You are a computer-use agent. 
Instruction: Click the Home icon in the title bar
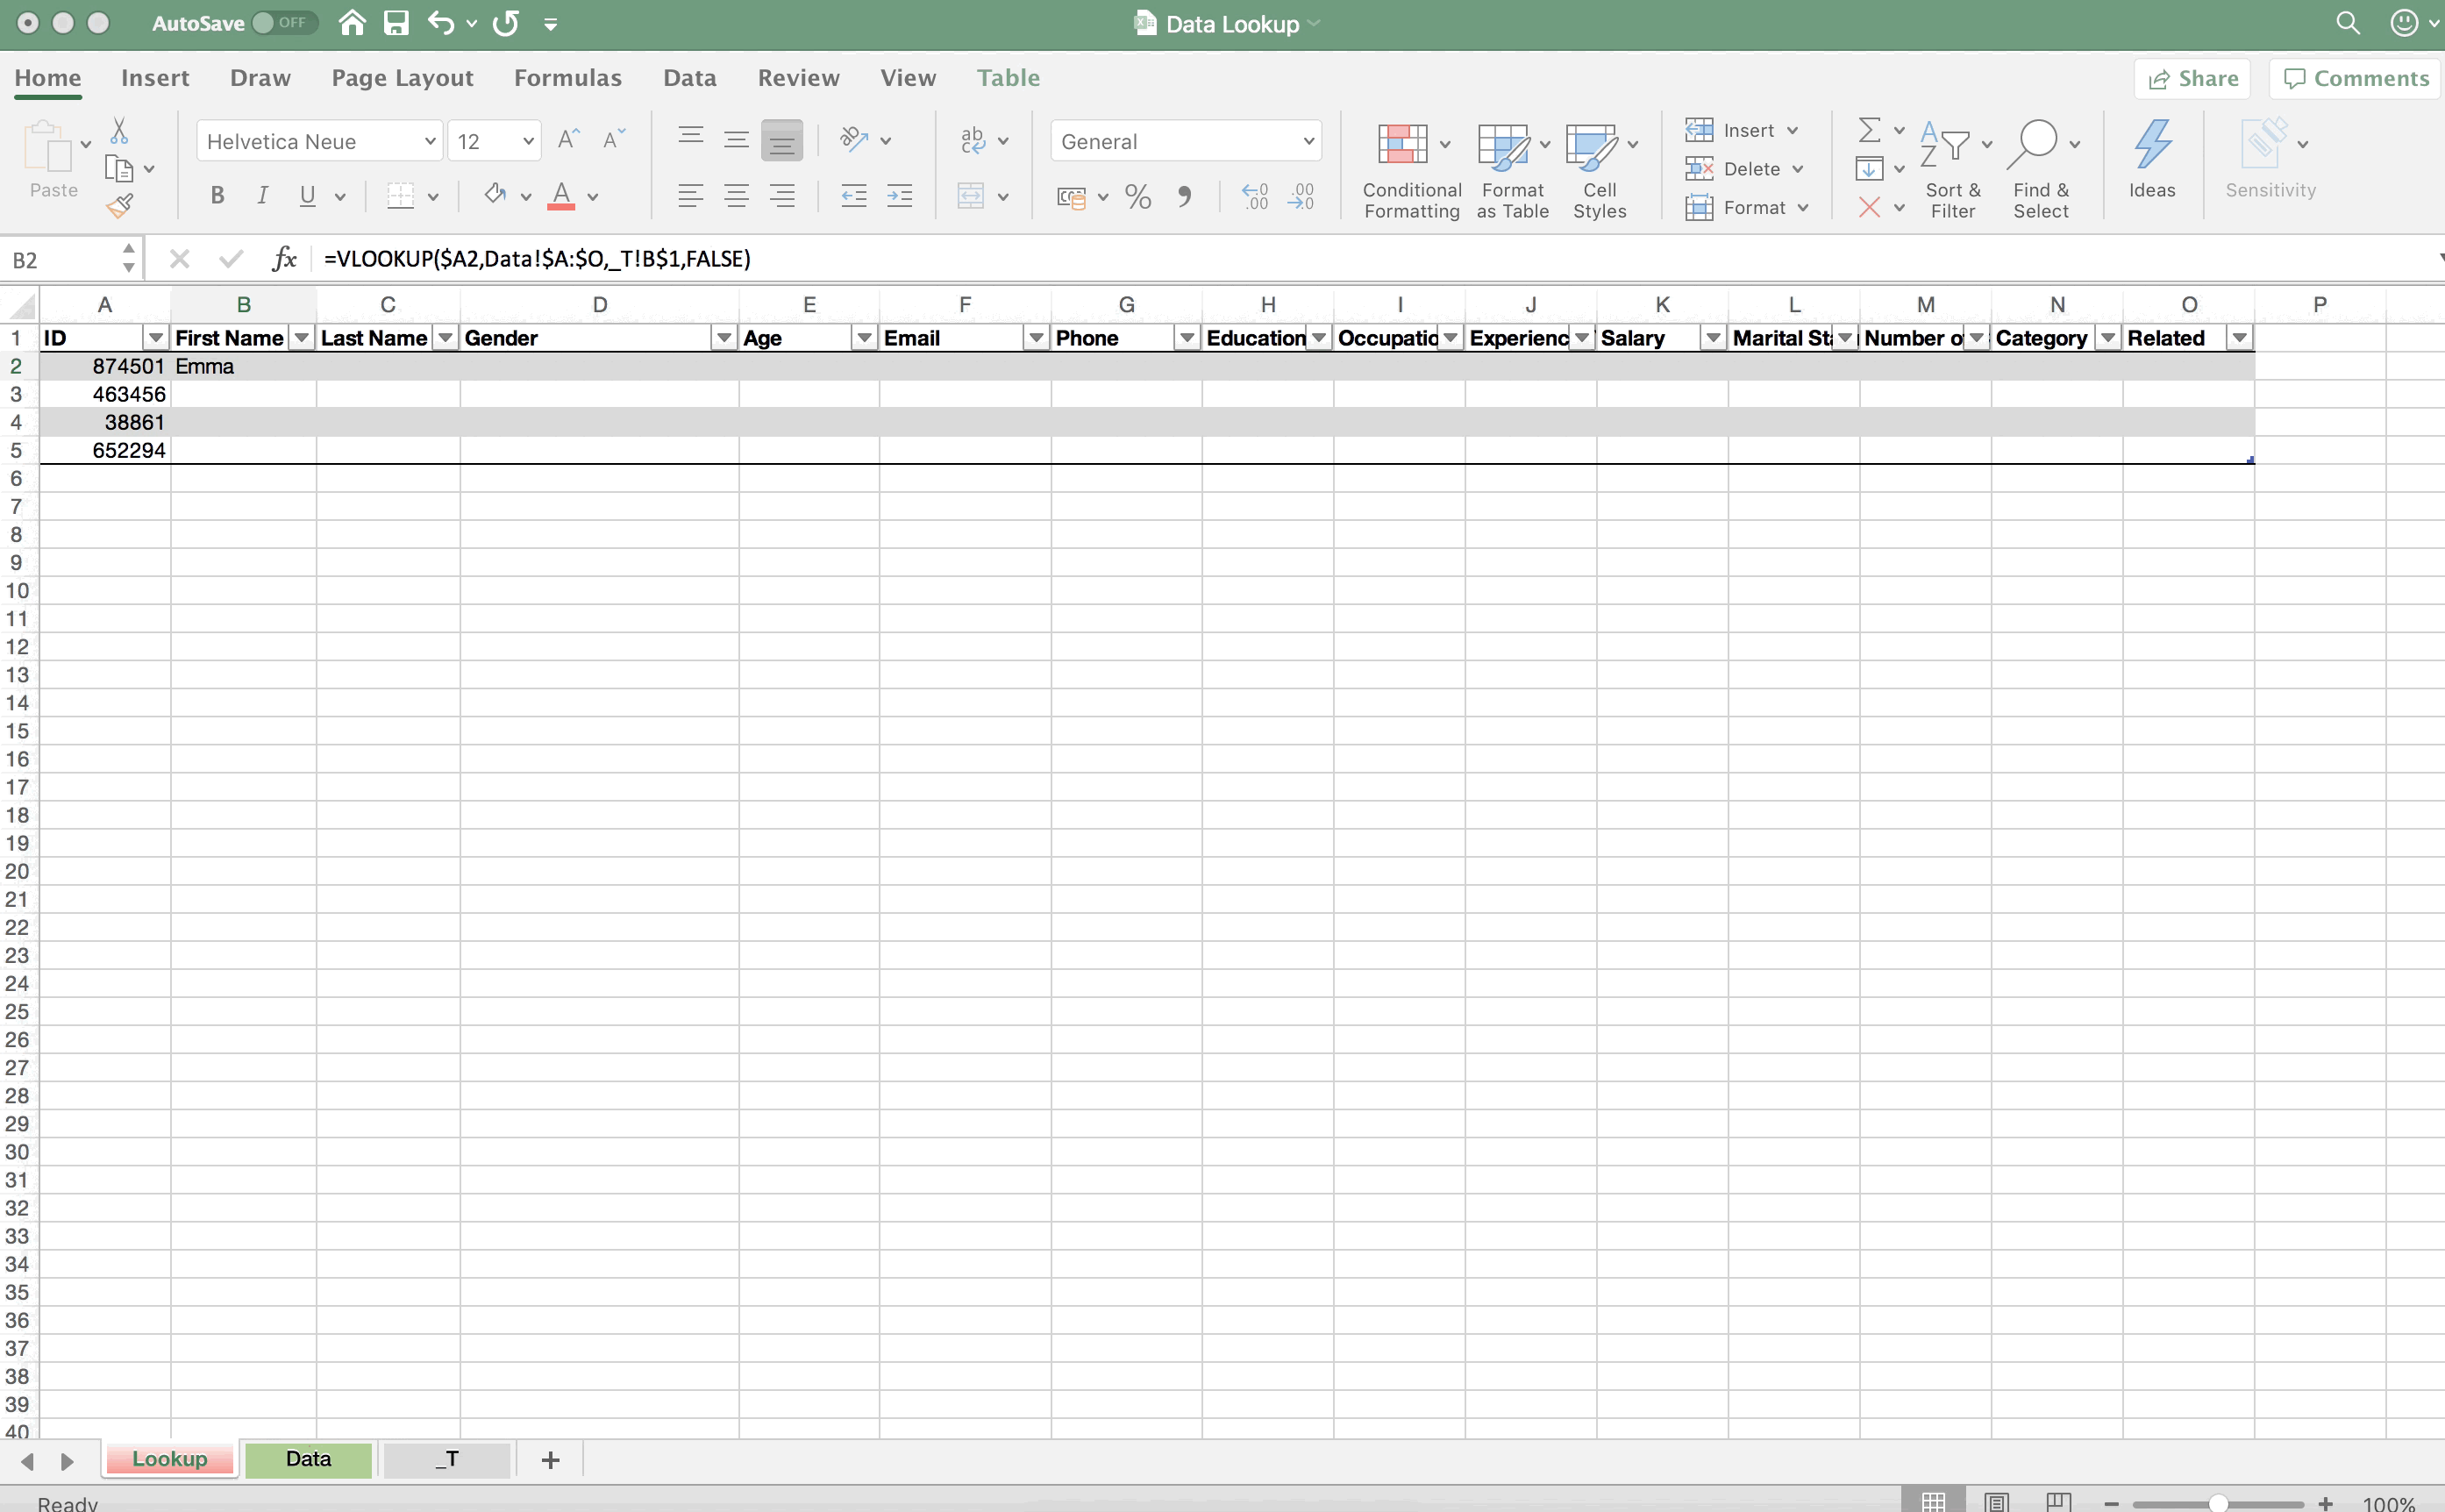351,23
